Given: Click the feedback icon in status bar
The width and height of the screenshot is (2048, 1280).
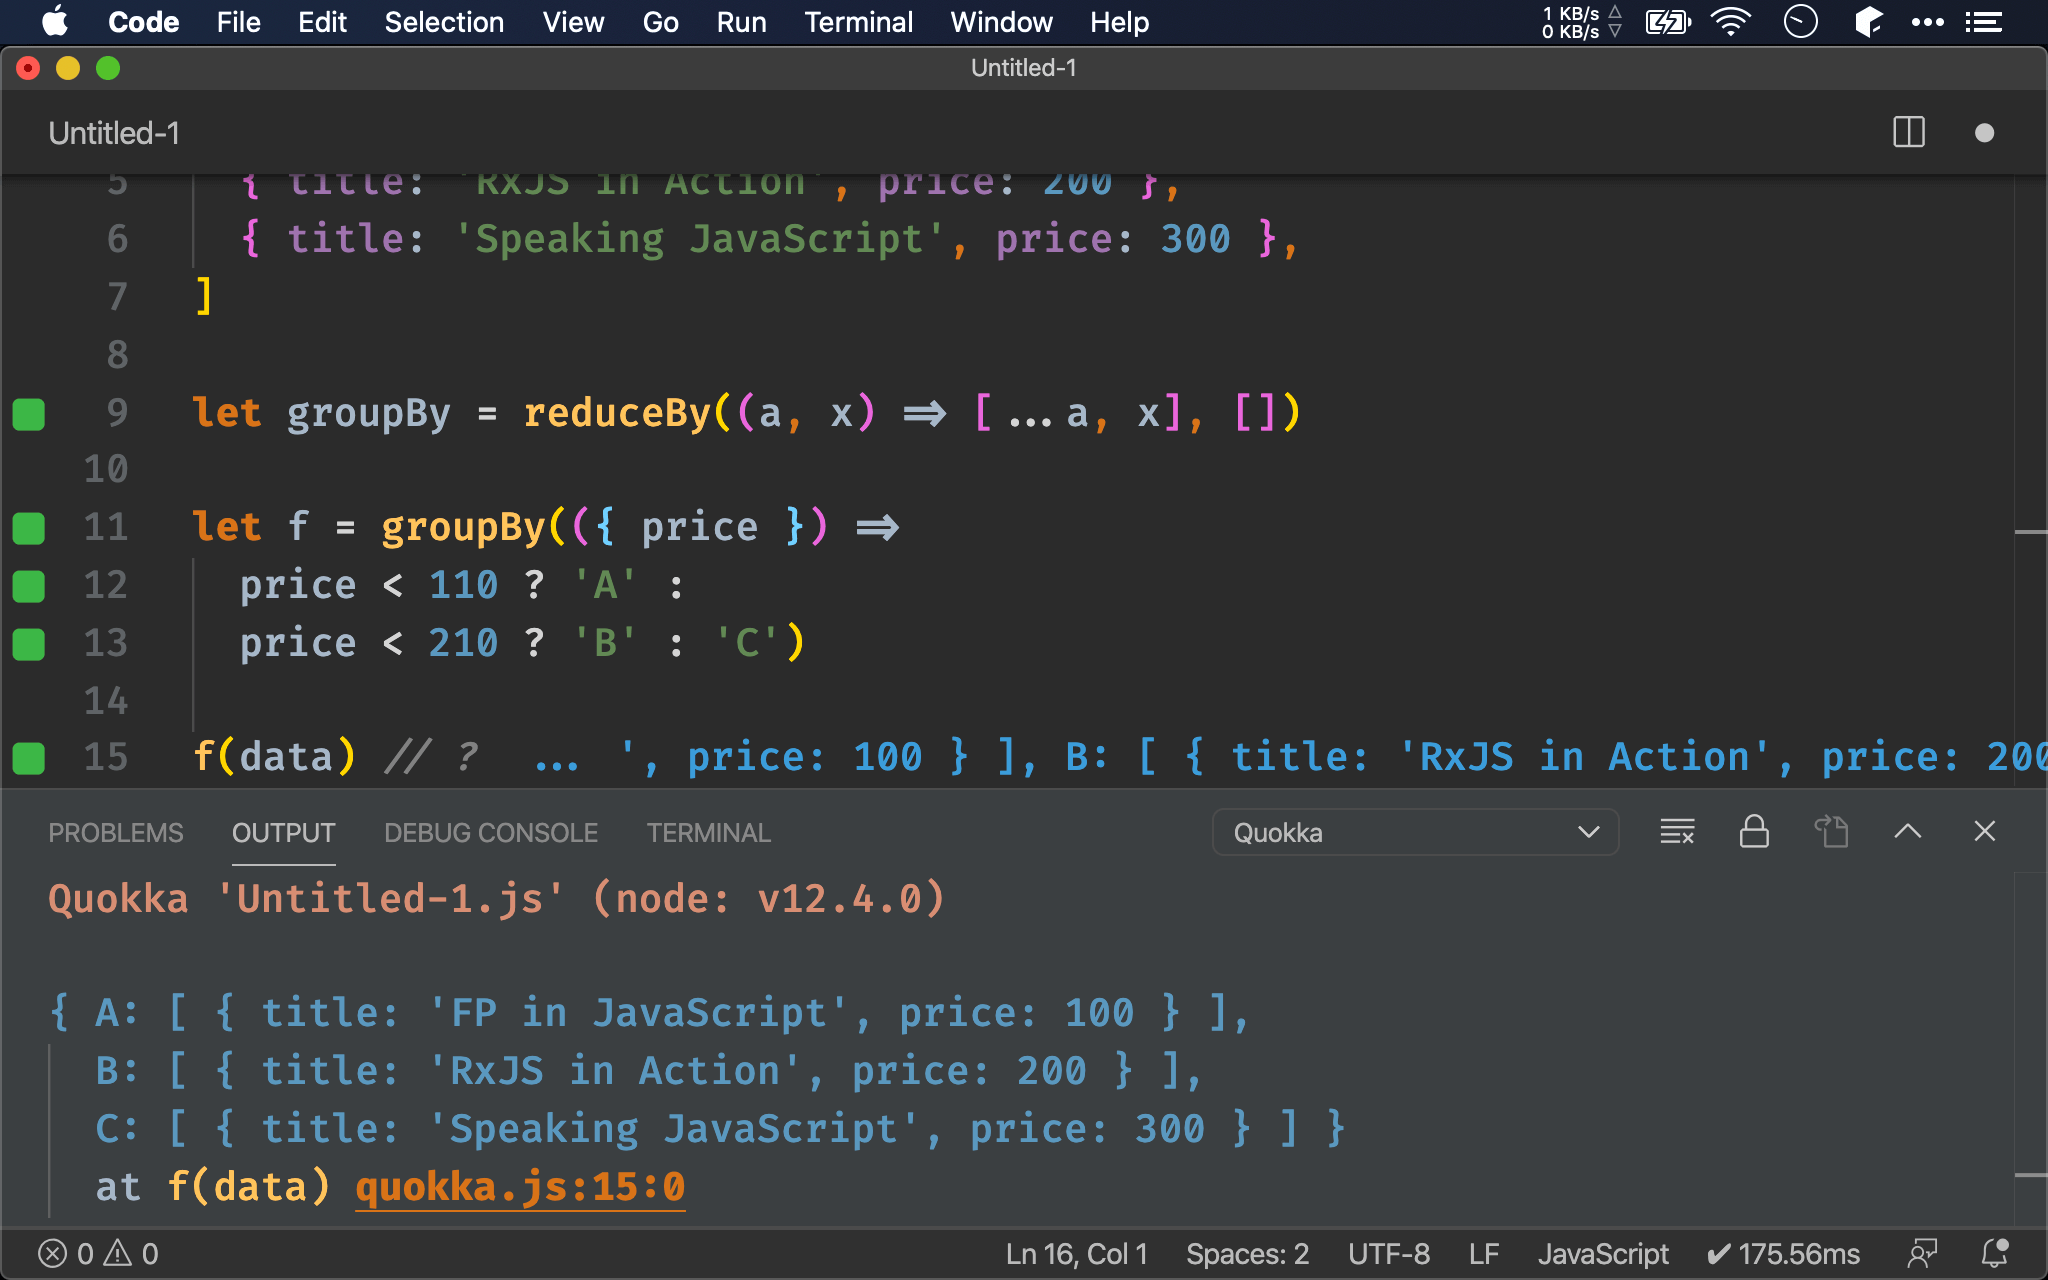Looking at the screenshot, I should click(1922, 1254).
